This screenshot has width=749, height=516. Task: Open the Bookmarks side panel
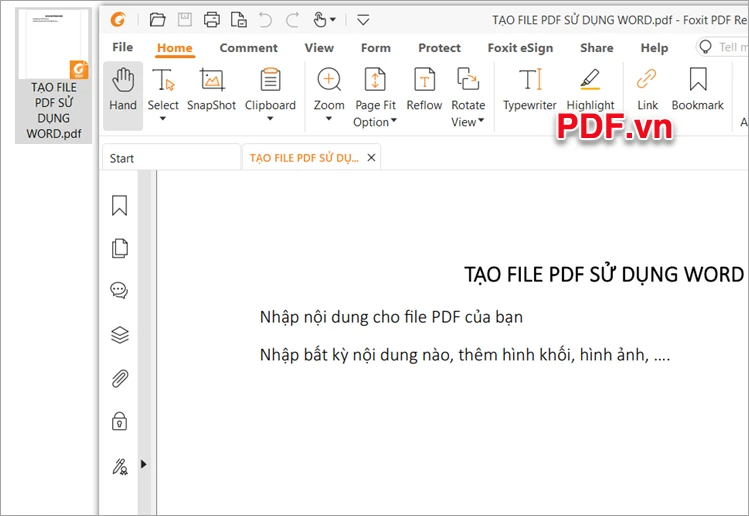[119, 205]
